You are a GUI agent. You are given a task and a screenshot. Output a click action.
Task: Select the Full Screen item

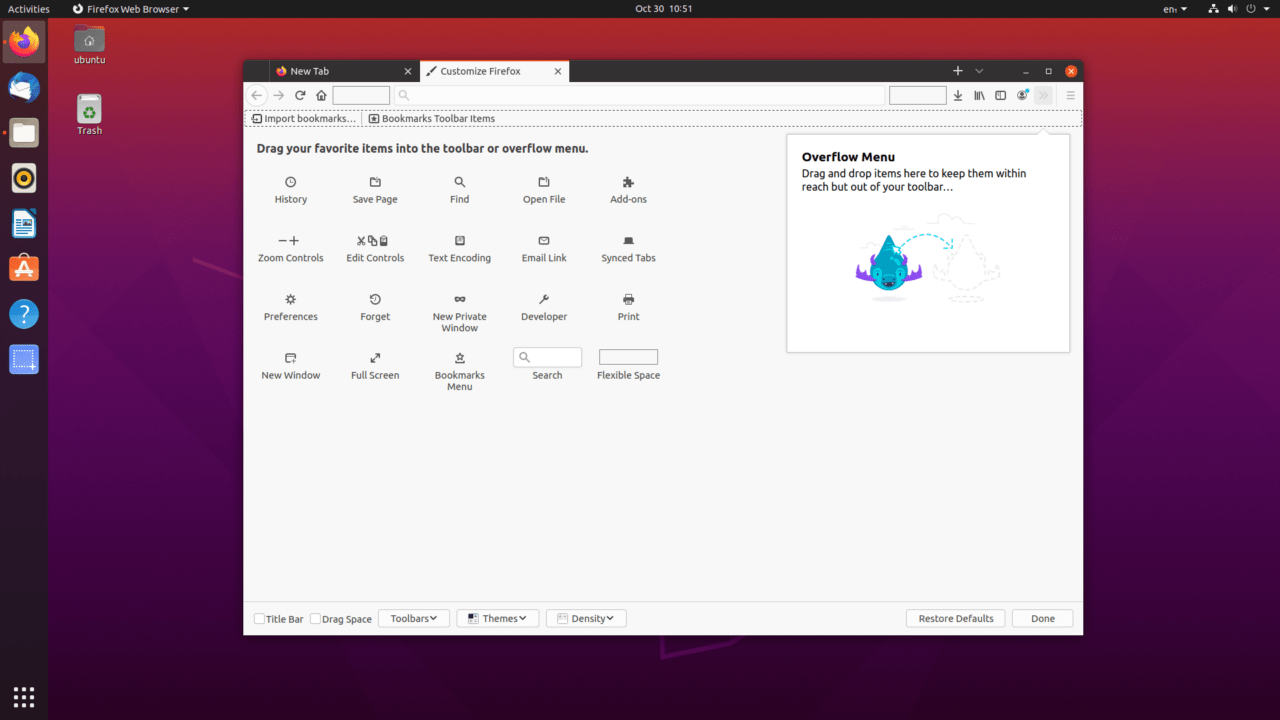point(375,366)
